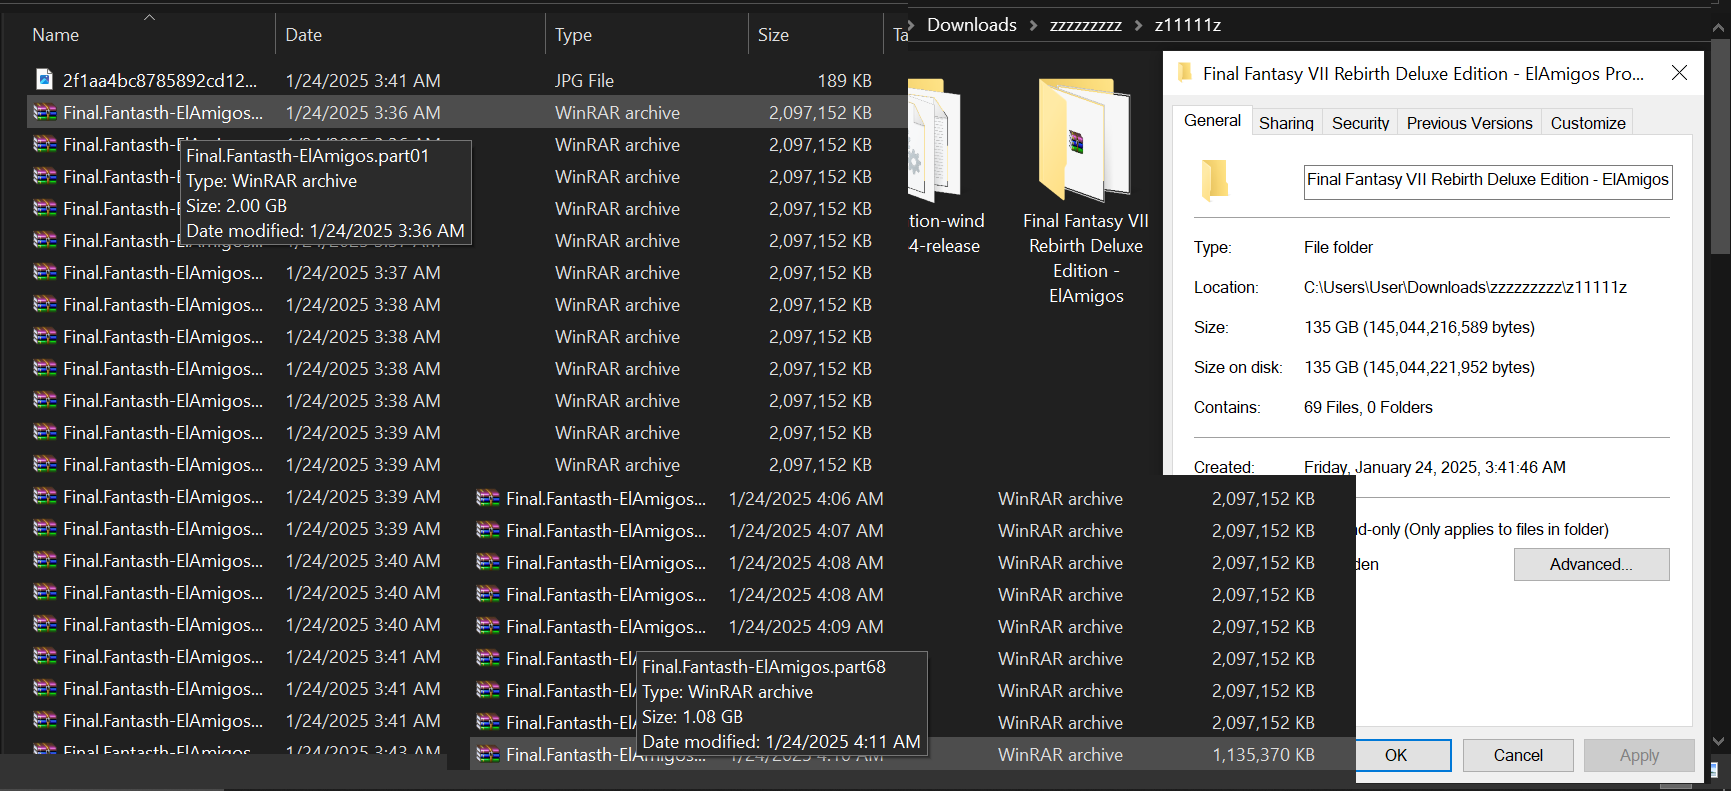This screenshot has height=791, width=1731.
Task: Expand the chevron before Downloads in the address bar
Action: tap(911, 25)
